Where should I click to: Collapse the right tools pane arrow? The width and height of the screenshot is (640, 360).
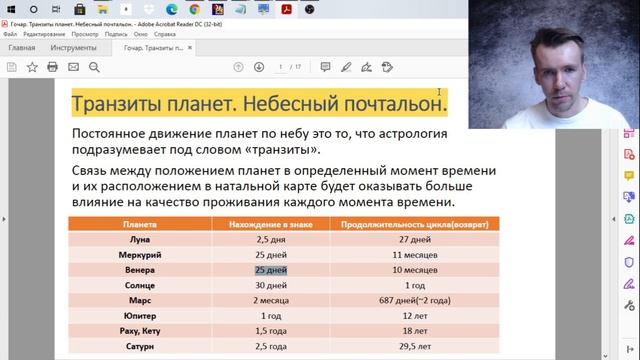tap(613, 219)
